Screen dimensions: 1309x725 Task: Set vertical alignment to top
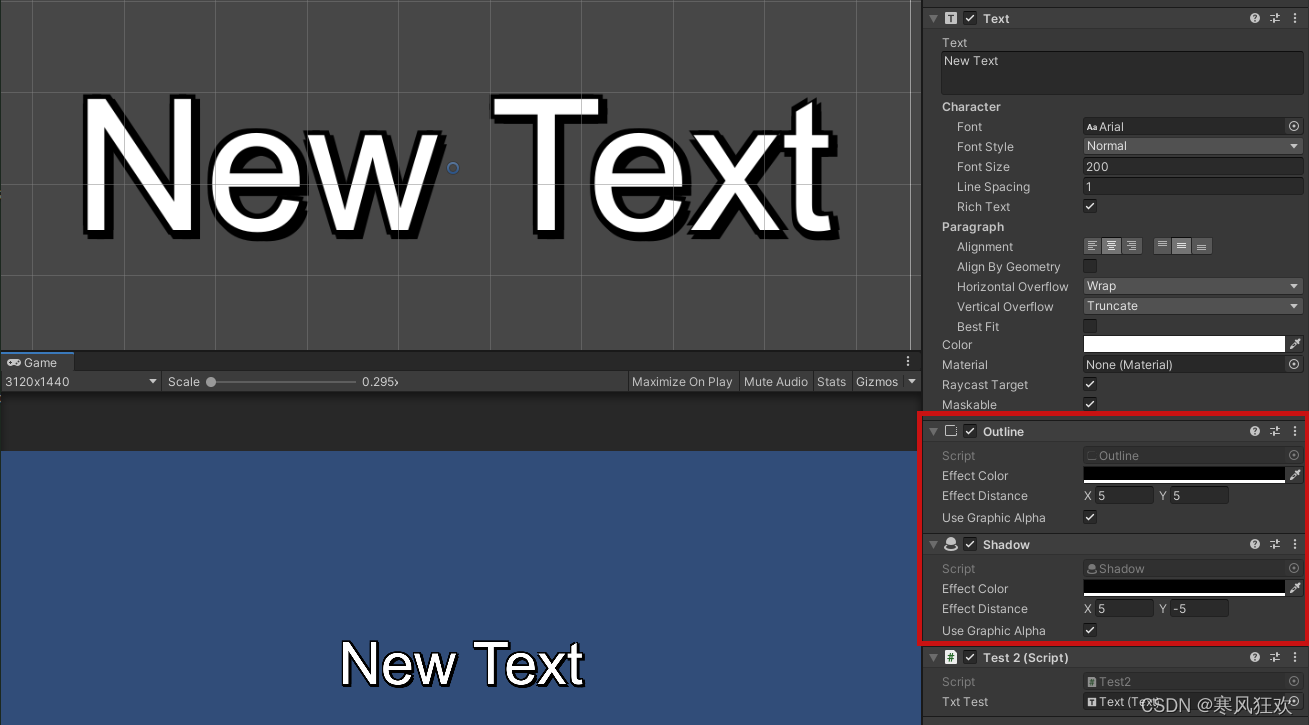pos(1162,246)
